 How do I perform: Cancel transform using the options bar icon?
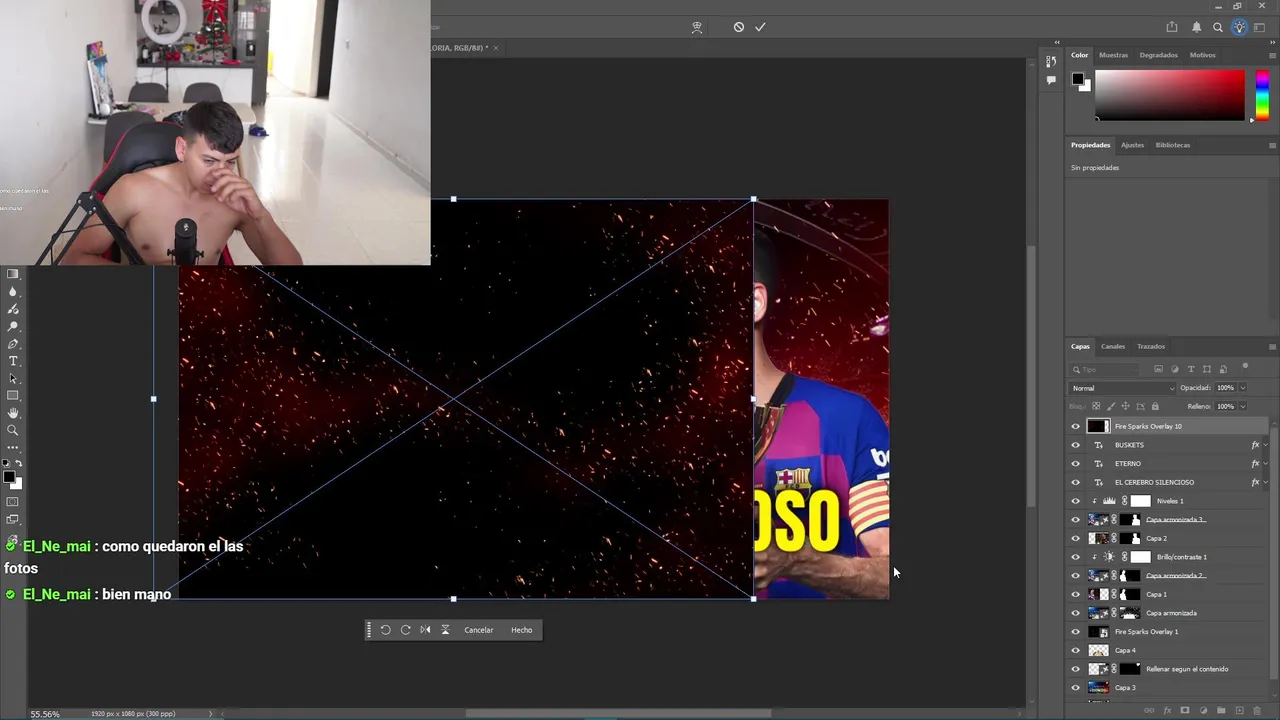[x=738, y=27]
